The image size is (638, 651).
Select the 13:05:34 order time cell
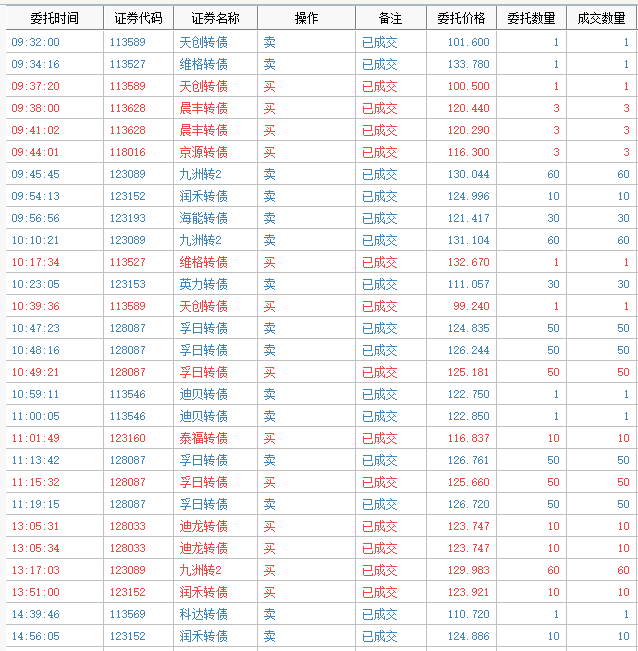tap(35, 548)
